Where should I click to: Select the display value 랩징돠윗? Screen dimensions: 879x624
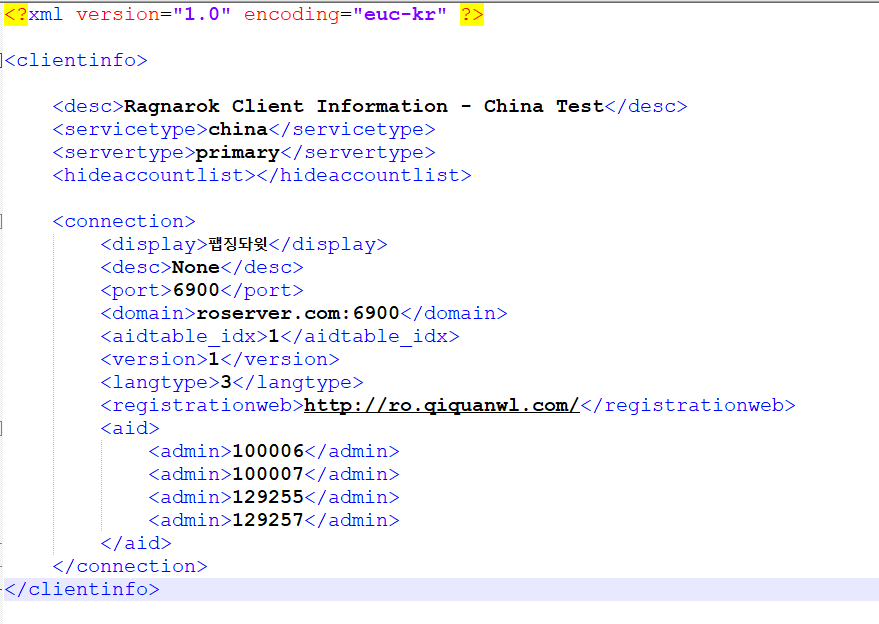(240, 244)
